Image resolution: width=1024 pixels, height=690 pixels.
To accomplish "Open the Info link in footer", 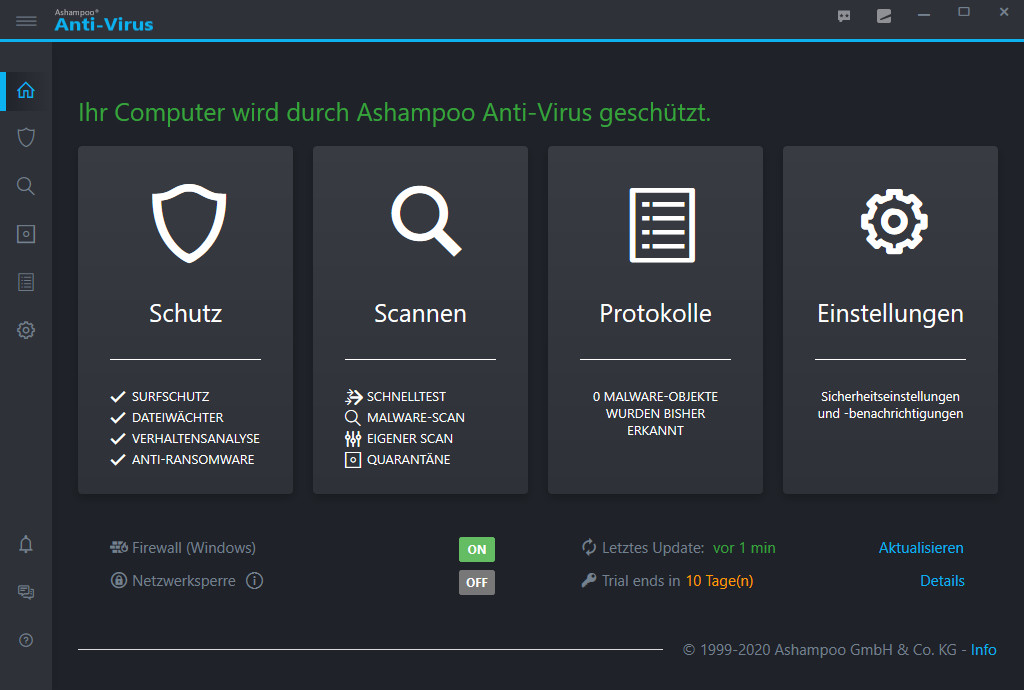I will point(984,650).
